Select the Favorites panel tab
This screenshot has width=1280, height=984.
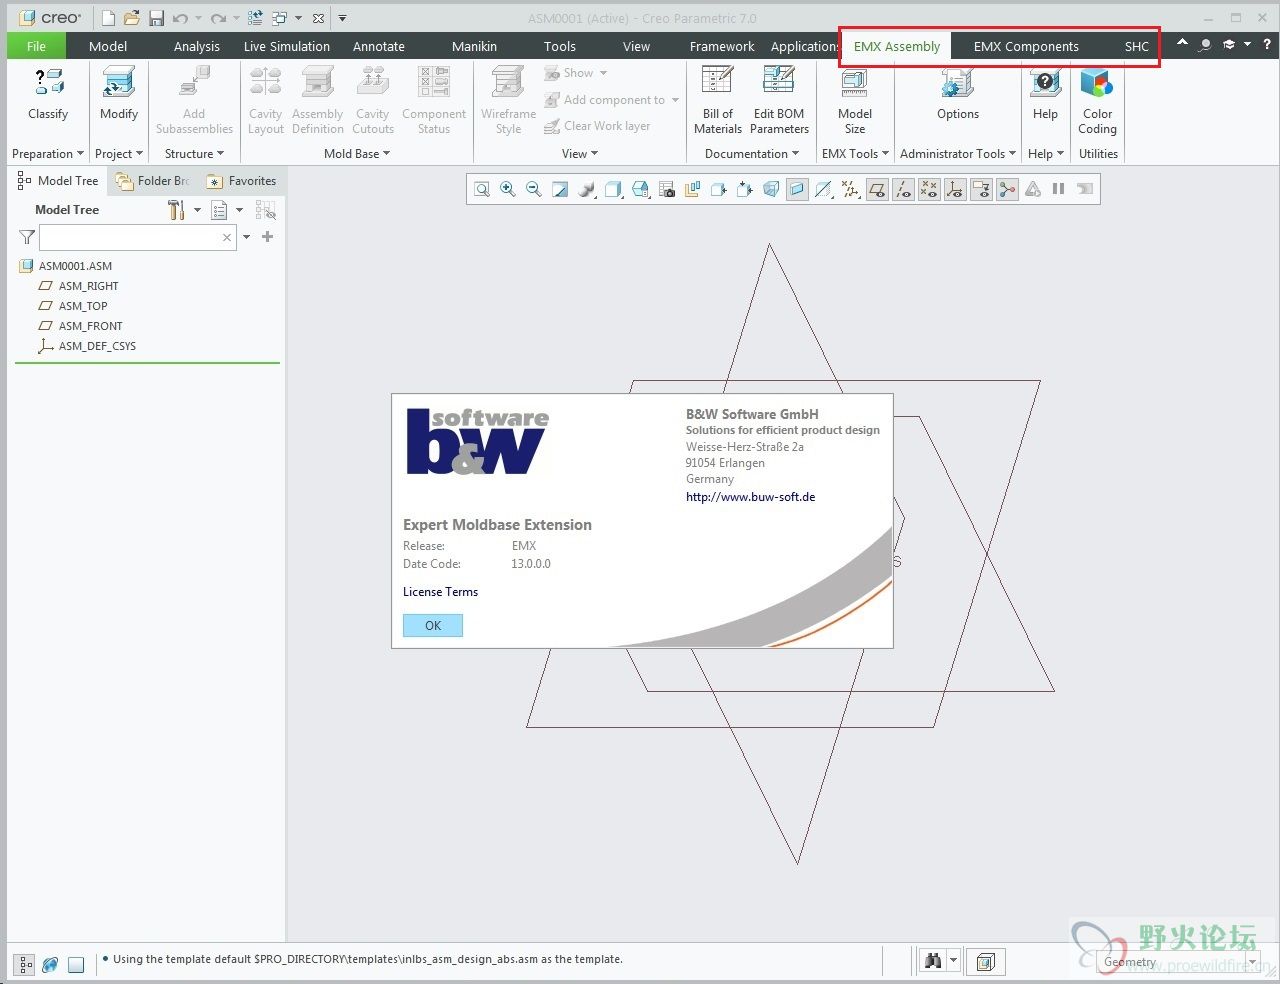(x=241, y=181)
